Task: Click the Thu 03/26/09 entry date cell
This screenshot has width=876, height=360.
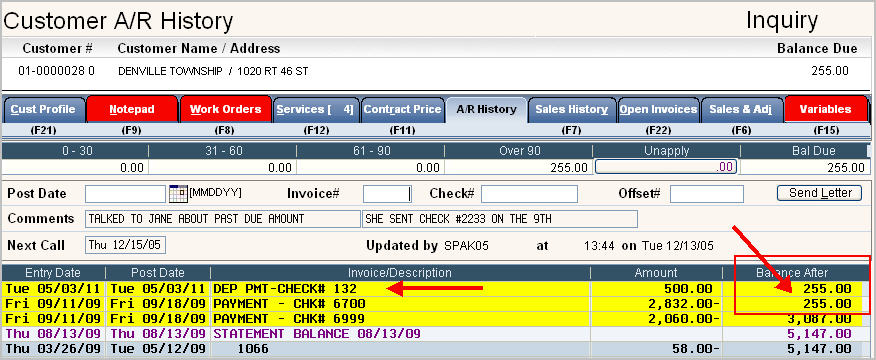Action: coord(53,349)
